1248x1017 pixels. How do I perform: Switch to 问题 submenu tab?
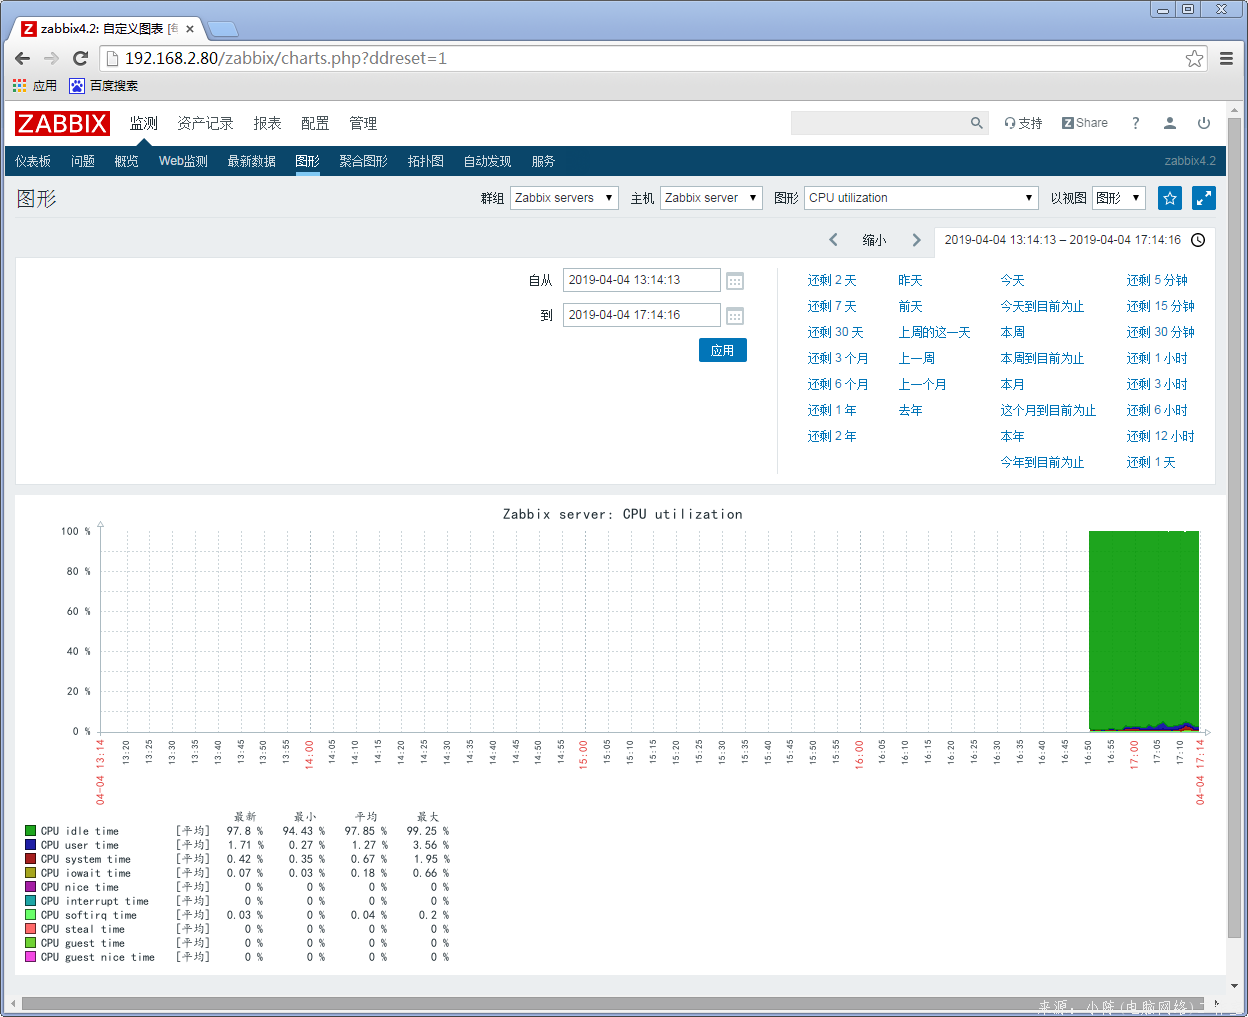[83, 161]
